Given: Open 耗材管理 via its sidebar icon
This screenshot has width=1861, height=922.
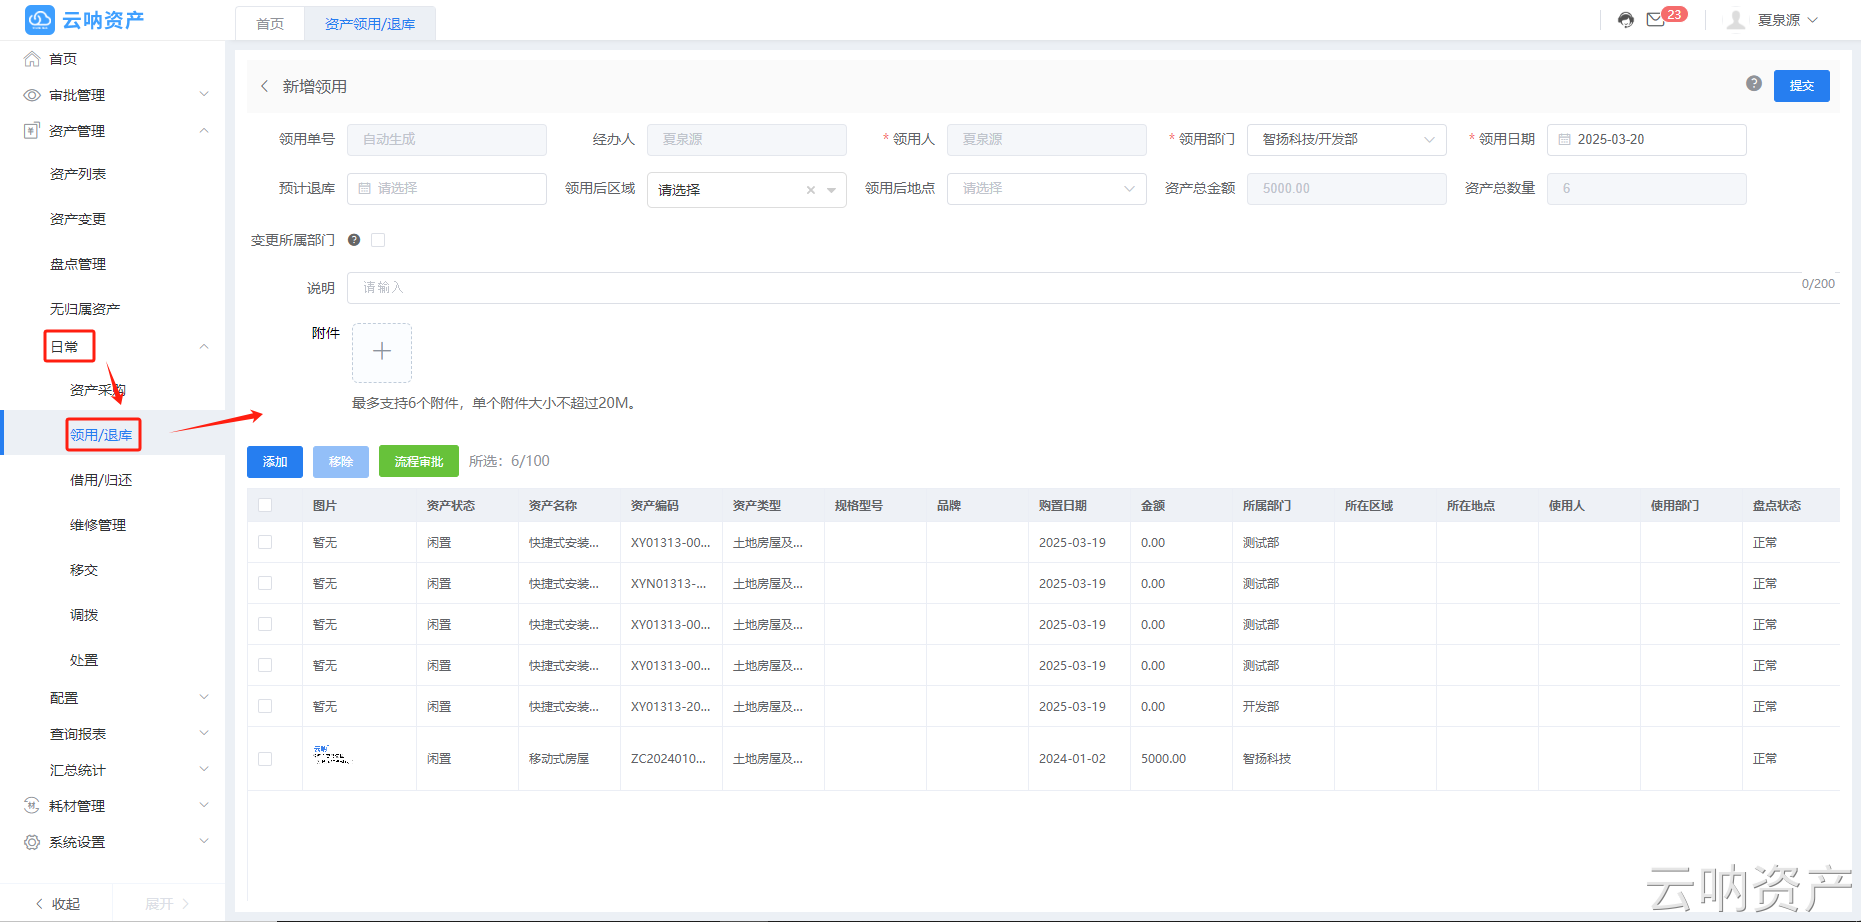Looking at the screenshot, I should click(x=32, y=806).
